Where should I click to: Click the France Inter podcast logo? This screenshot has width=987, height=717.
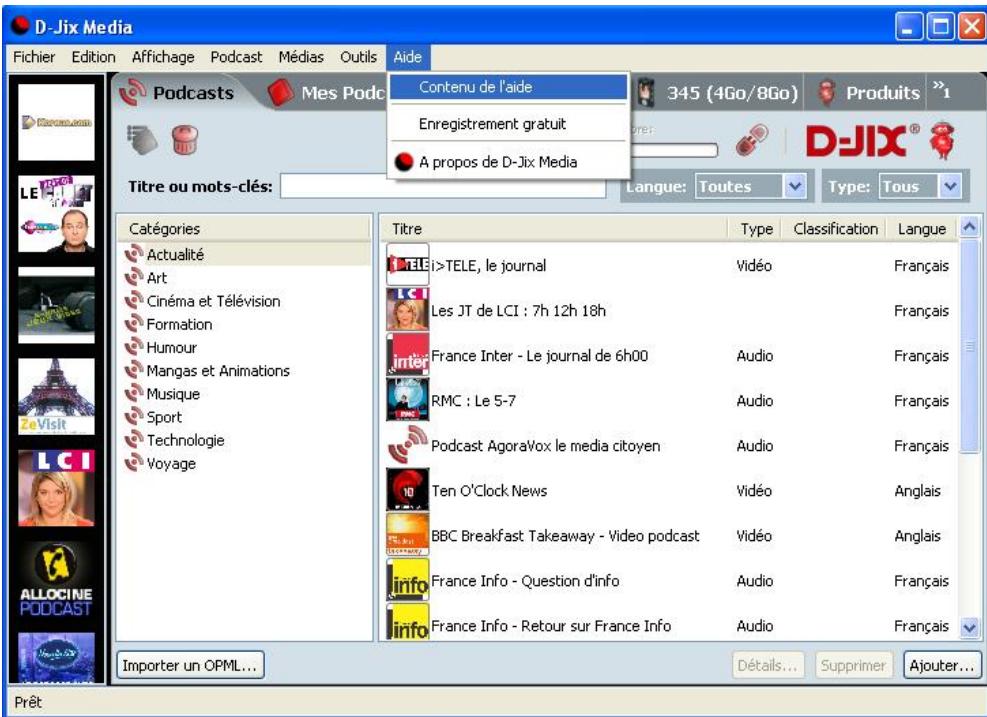[x=407, y=355]
